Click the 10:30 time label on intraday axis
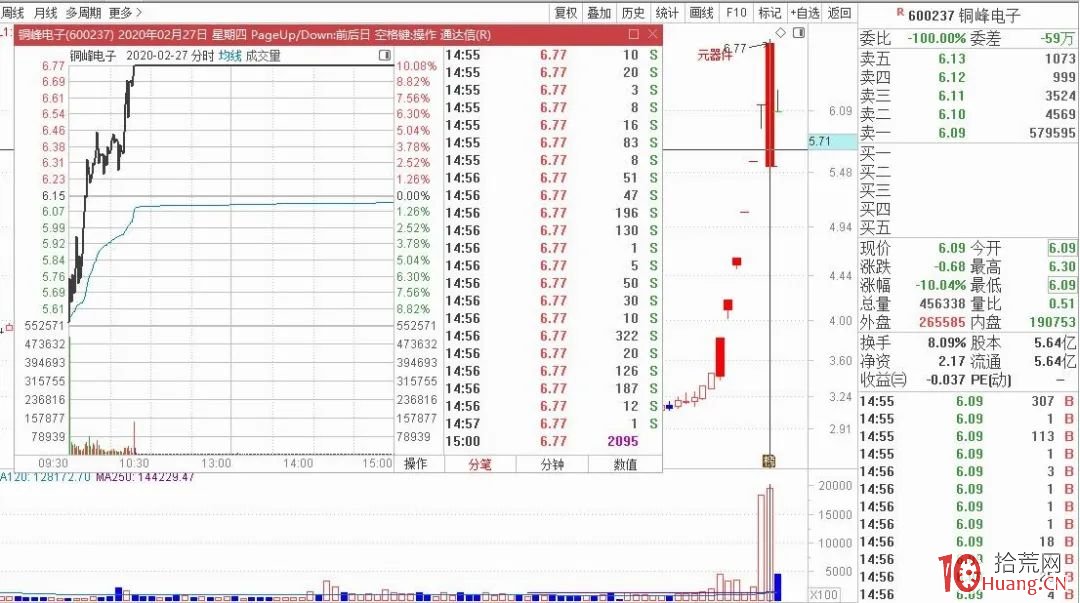 134,463
